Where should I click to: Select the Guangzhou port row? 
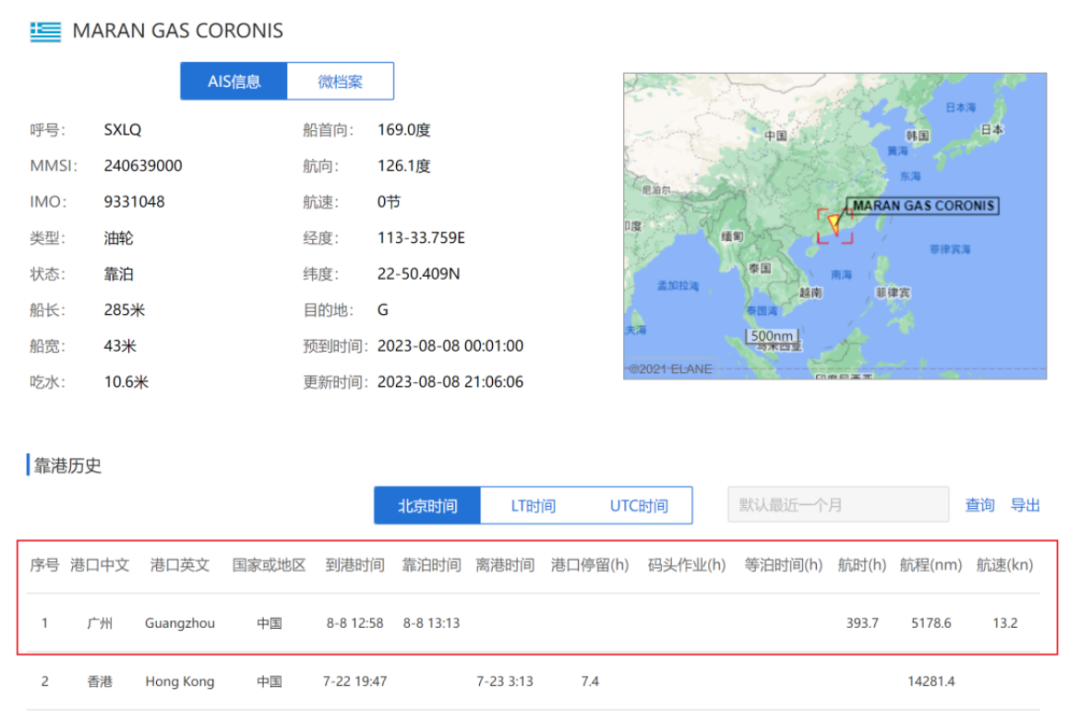[x=179, y=623]
